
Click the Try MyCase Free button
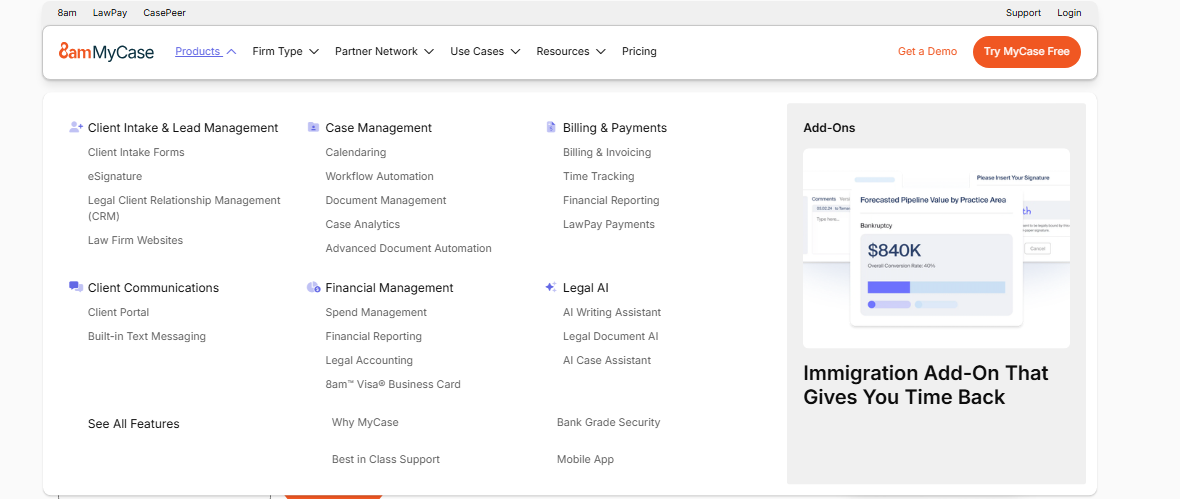pyautogui.click(x=1026, y=52)
